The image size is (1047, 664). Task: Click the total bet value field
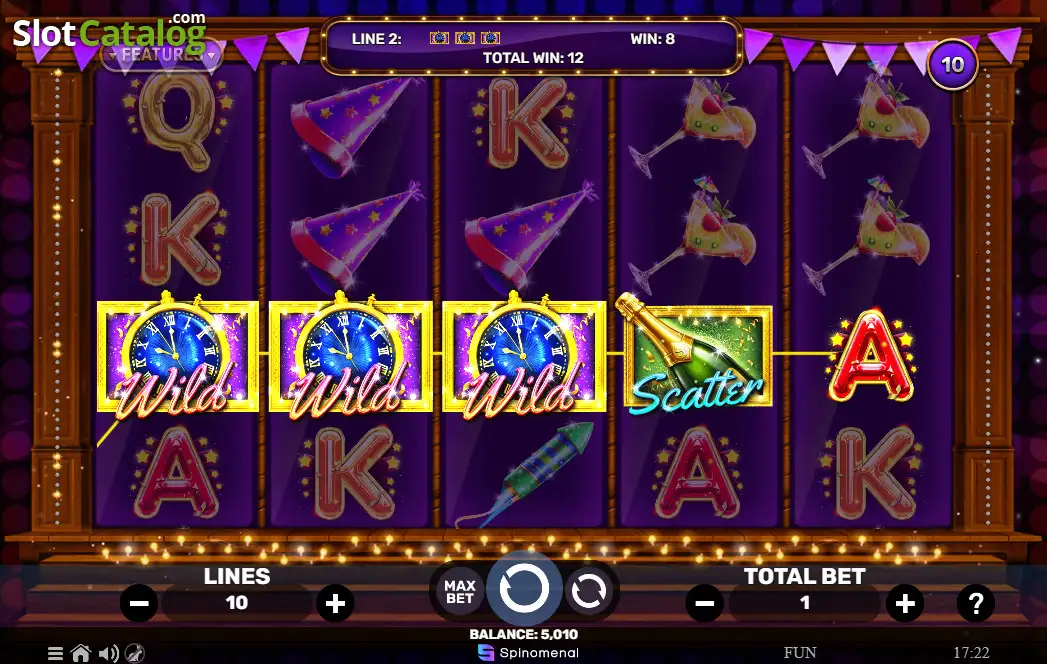tap(805, 603)
